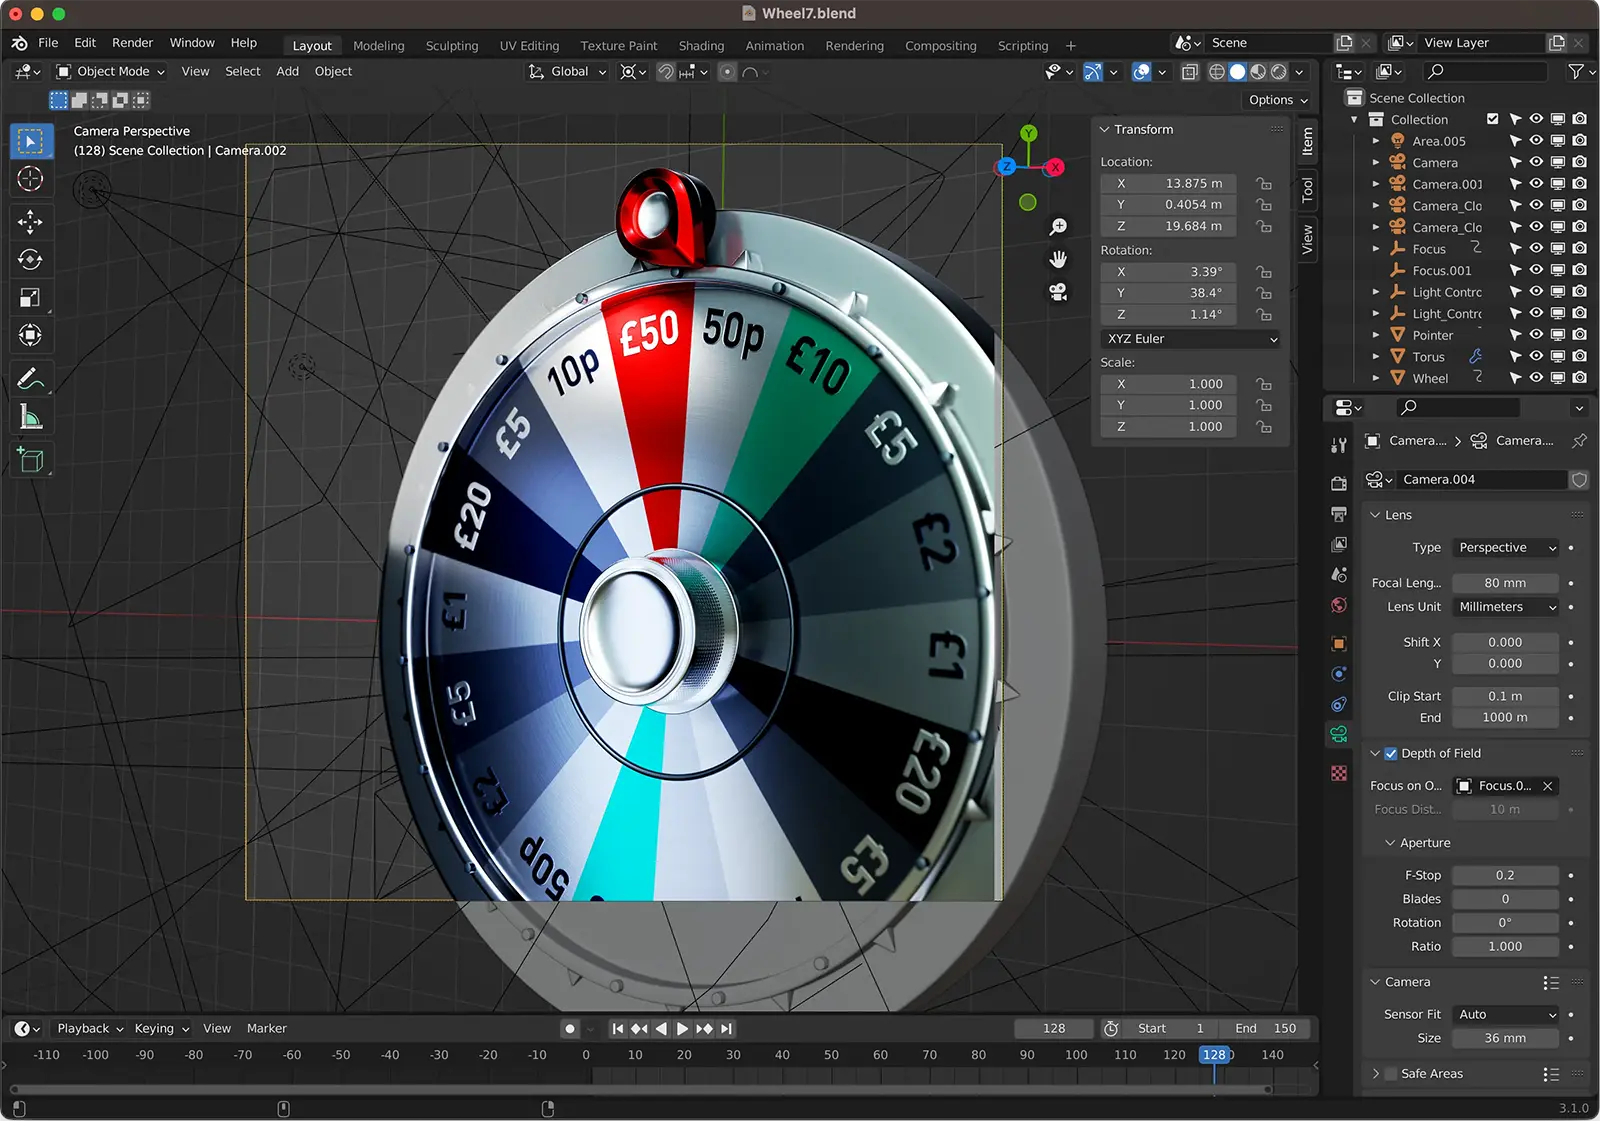Hide the Wheel object in viewport
The width and height of the screenshot is (1600, 1121).
pos(1537,378)
